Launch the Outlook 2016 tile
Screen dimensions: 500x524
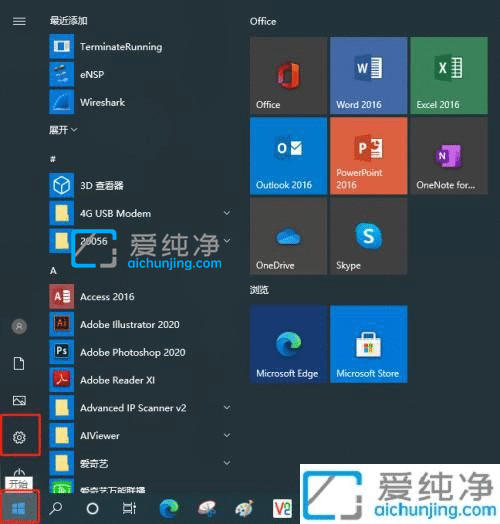[288, 156]
